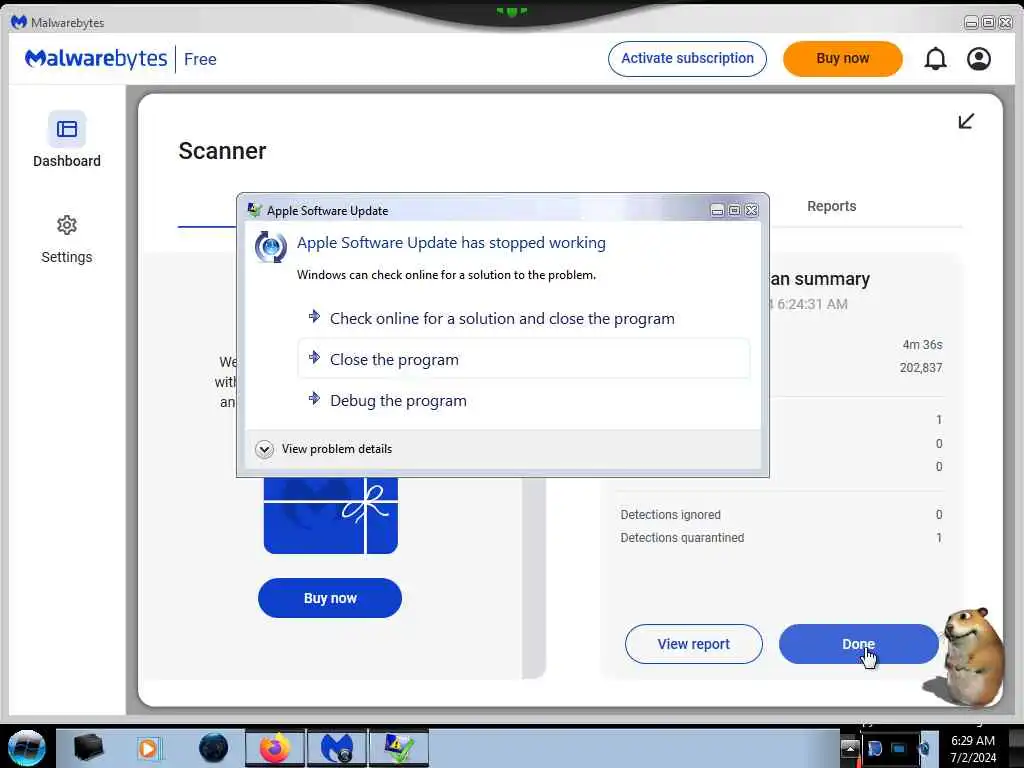Viewport: 1024px width, 768px height.
Task: Open the Windows Start orb
Action: 27,748
